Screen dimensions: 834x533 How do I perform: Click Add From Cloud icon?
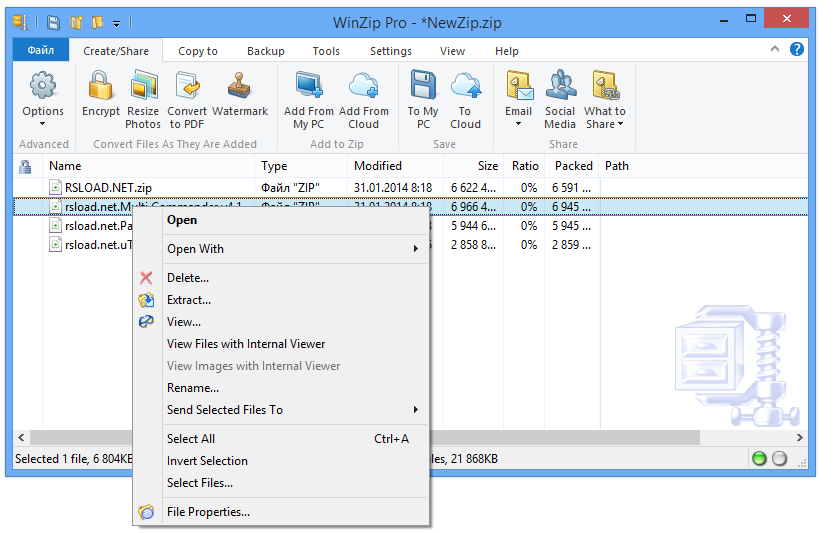(x=364, y=86)
